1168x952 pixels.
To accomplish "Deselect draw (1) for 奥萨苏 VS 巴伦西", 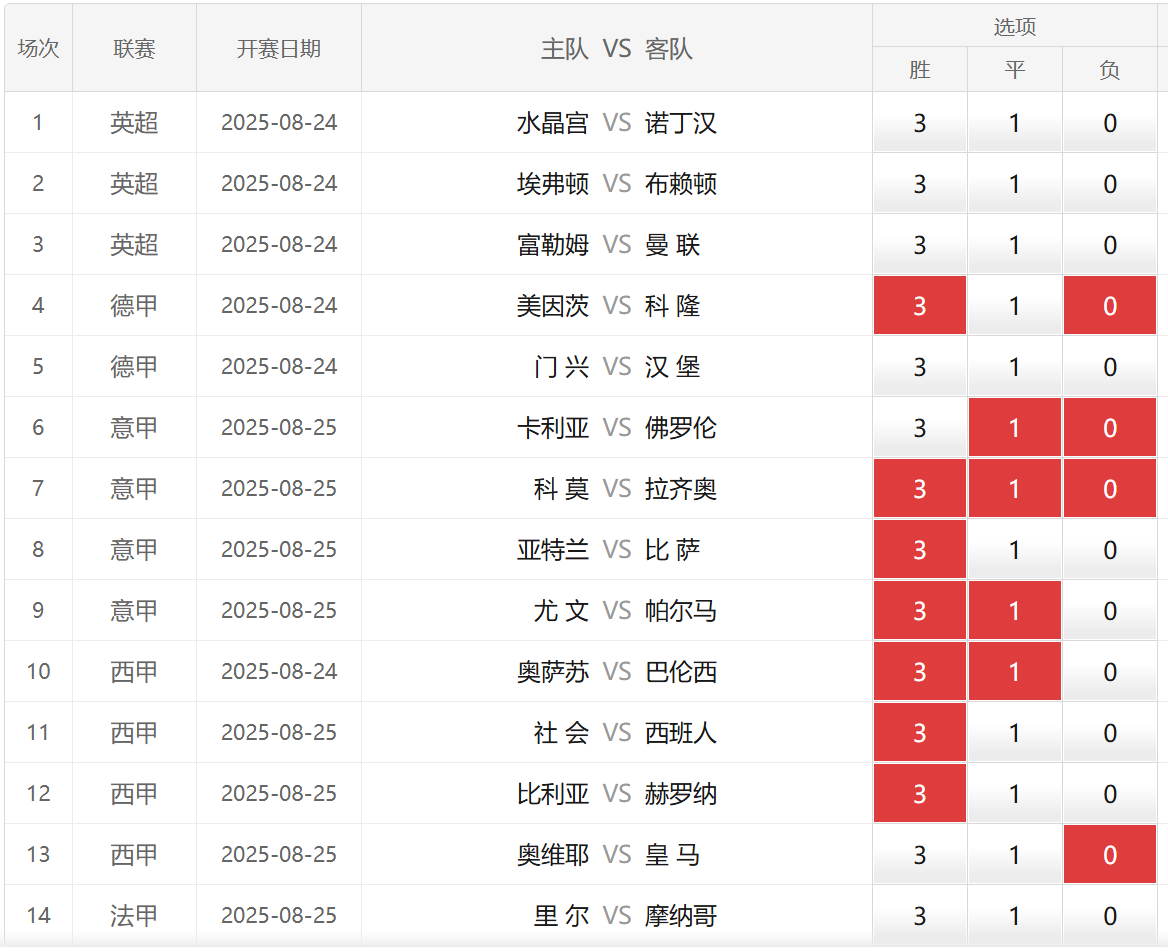I will [1015, 672].
